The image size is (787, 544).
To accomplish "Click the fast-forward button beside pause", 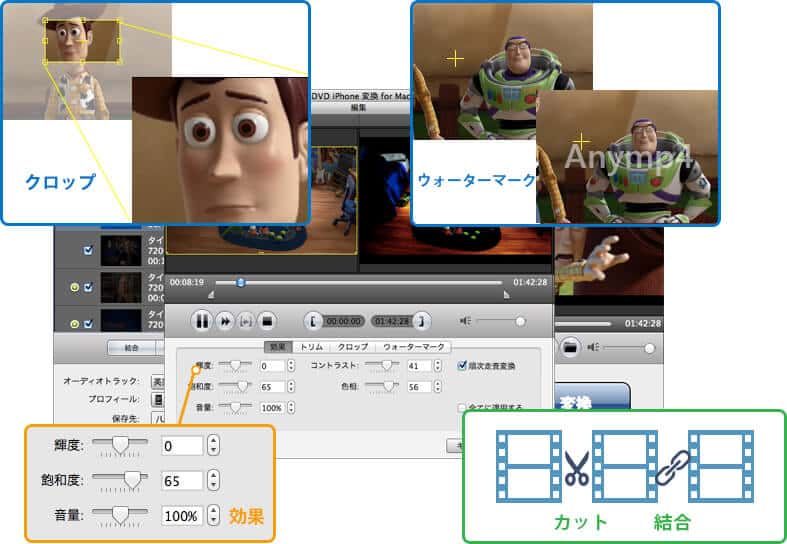I will [x=225, y=321].
